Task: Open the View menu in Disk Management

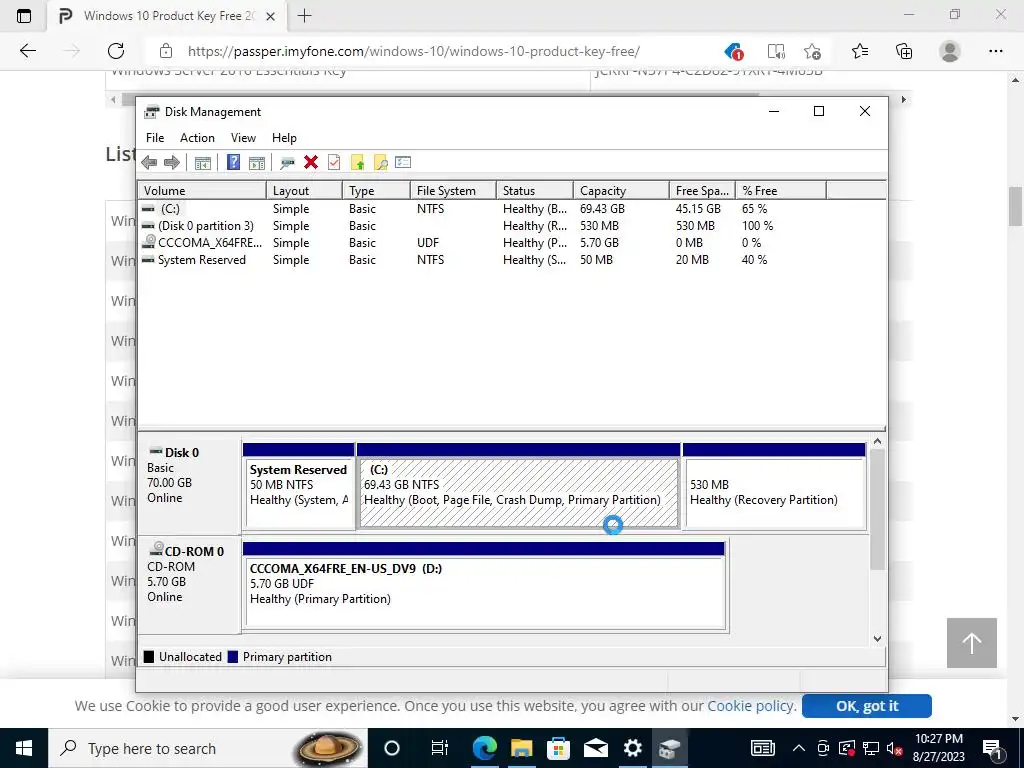Action: pyautogui.click(x=243, y=138)
